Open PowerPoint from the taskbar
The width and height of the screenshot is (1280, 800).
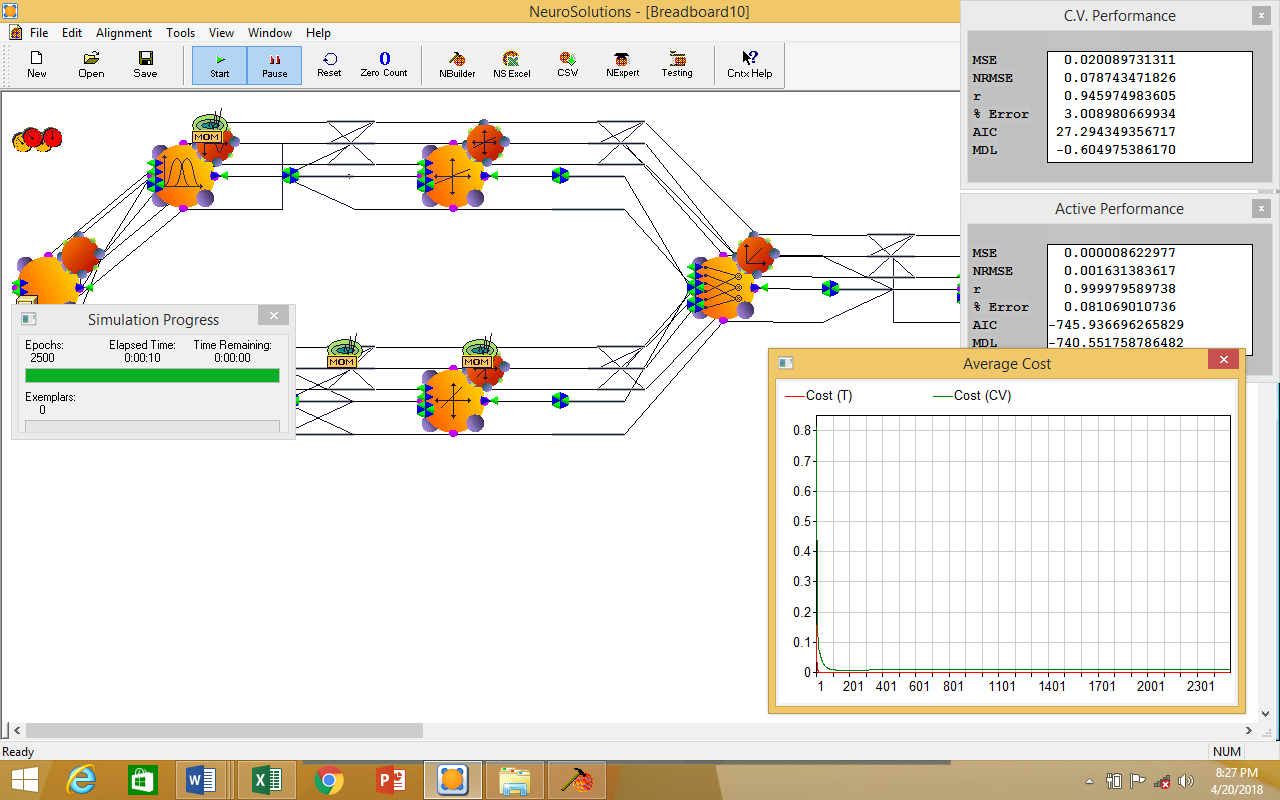click(390, 780)
